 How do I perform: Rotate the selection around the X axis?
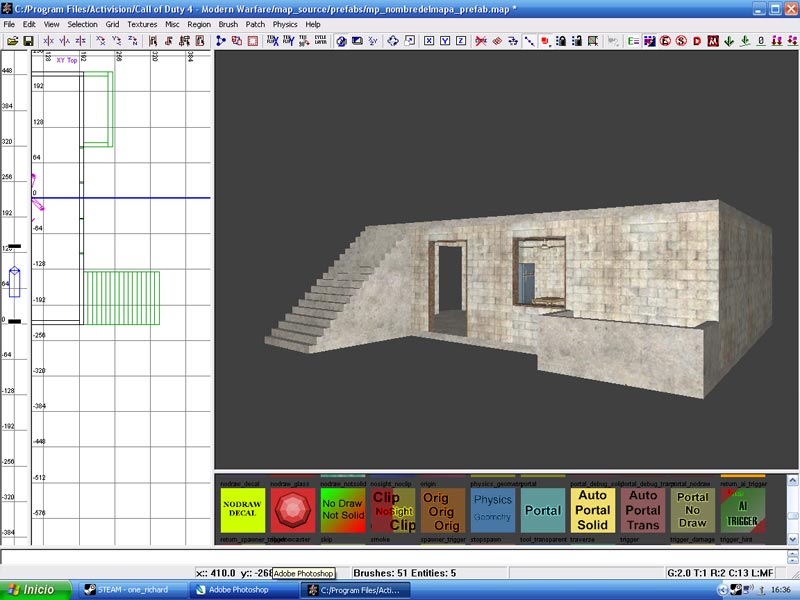point(101,41)
